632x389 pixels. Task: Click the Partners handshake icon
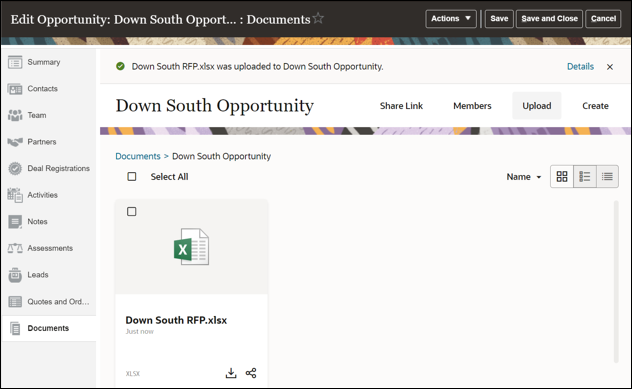pyautogui.click(x=15, y=142)
